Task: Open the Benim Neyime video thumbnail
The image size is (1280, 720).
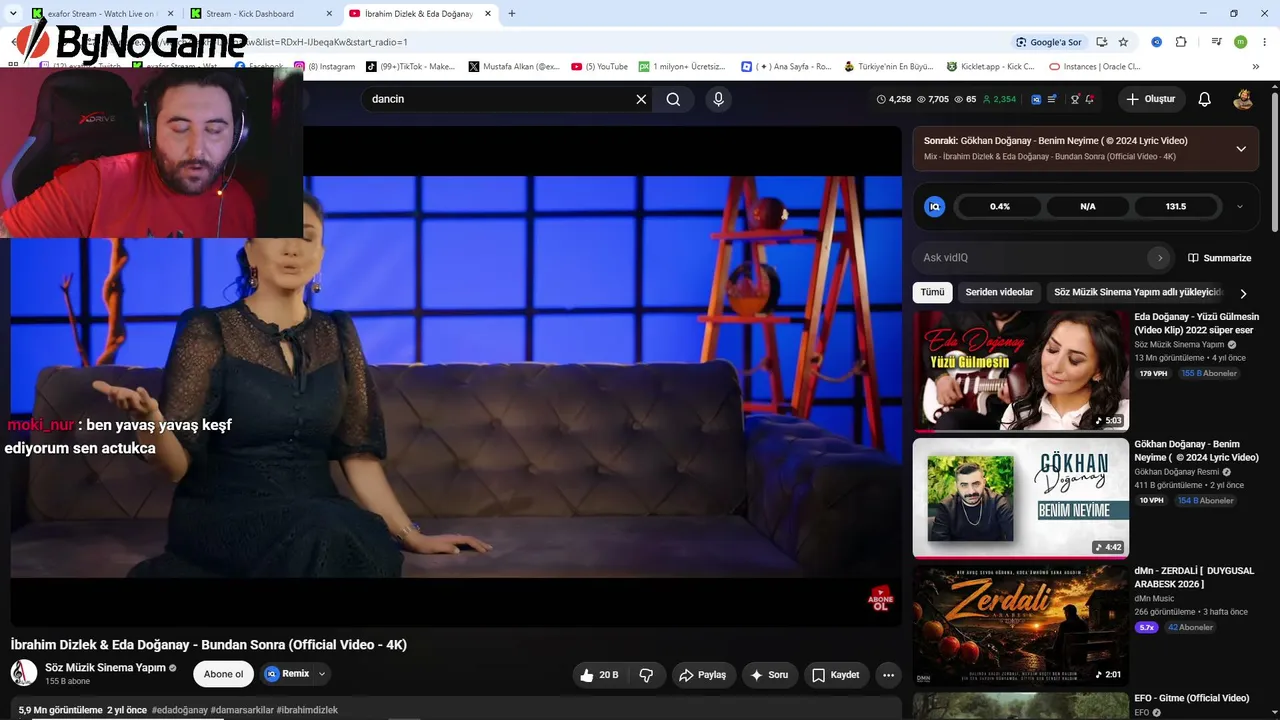Action: (x=1020, y=498)
